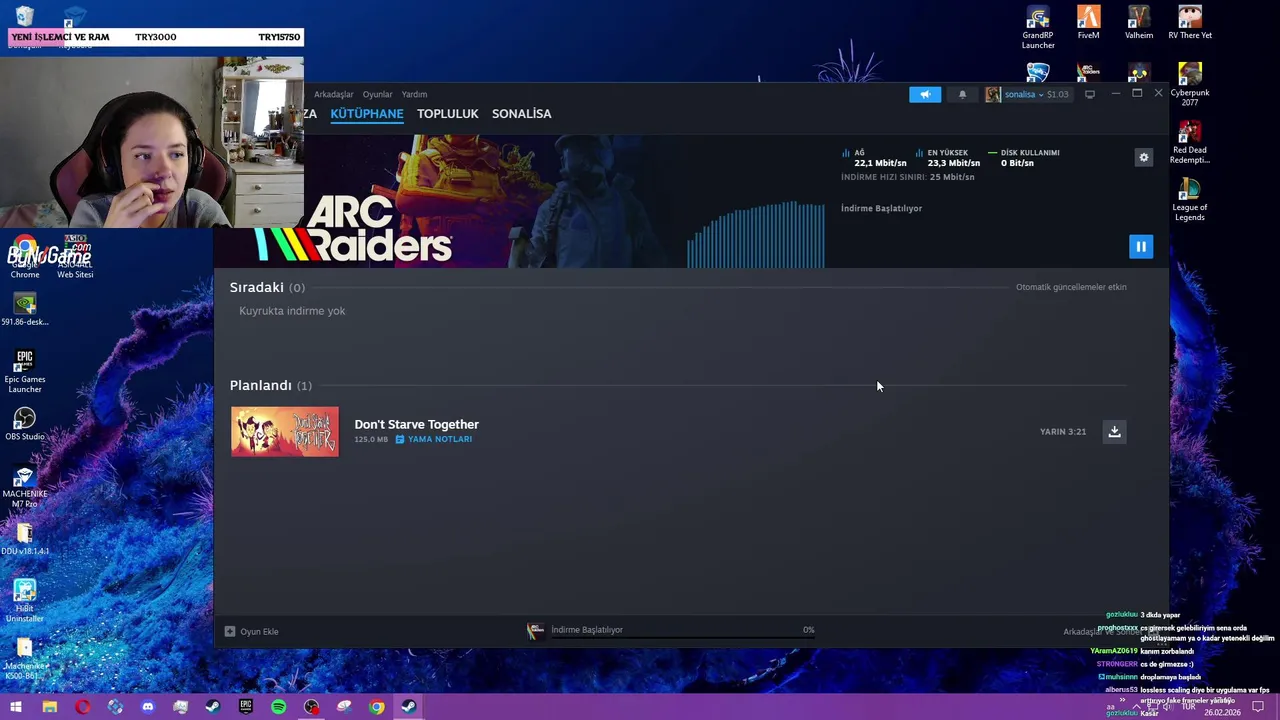Open Steam notifications bell
The image size is (1280, 720).
[x=962, y=94]
